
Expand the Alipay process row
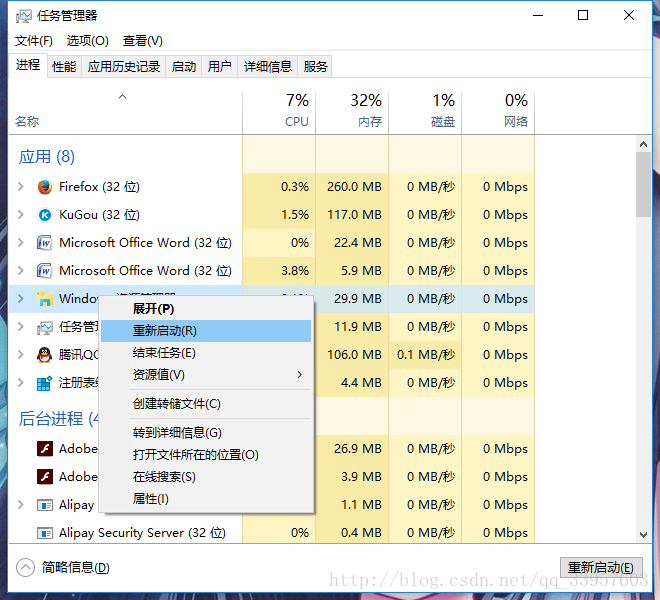(21, 504)
